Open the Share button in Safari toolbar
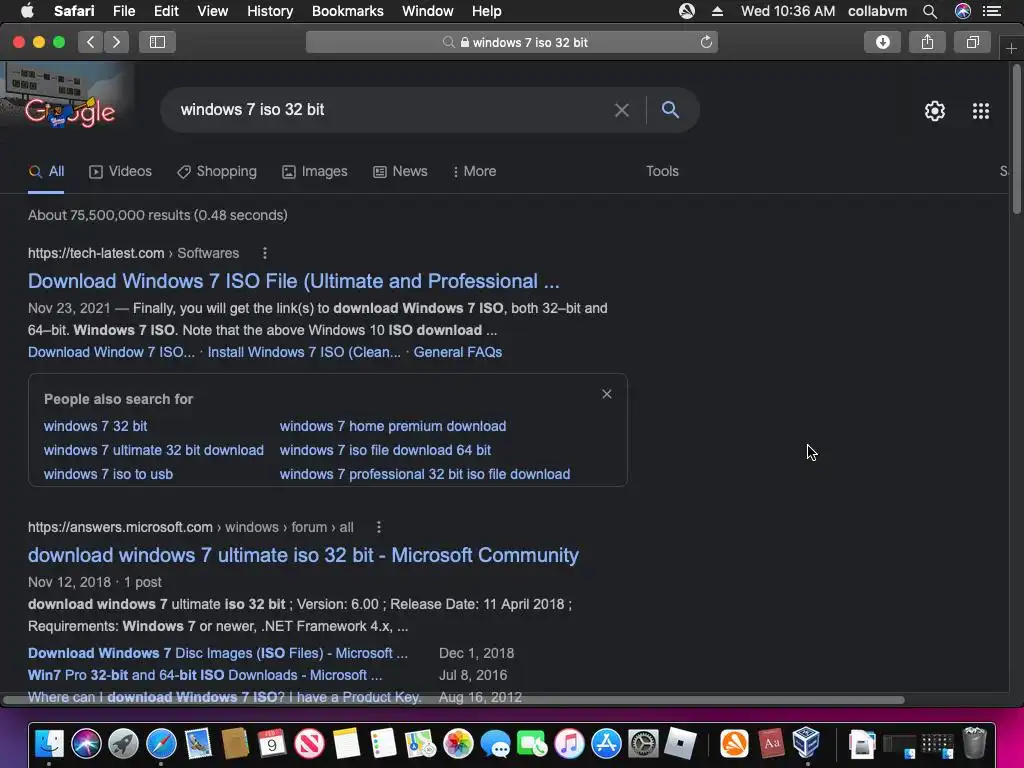This screenshot has height=768, width=1024. pyautogui.click(x=927, y=42)
